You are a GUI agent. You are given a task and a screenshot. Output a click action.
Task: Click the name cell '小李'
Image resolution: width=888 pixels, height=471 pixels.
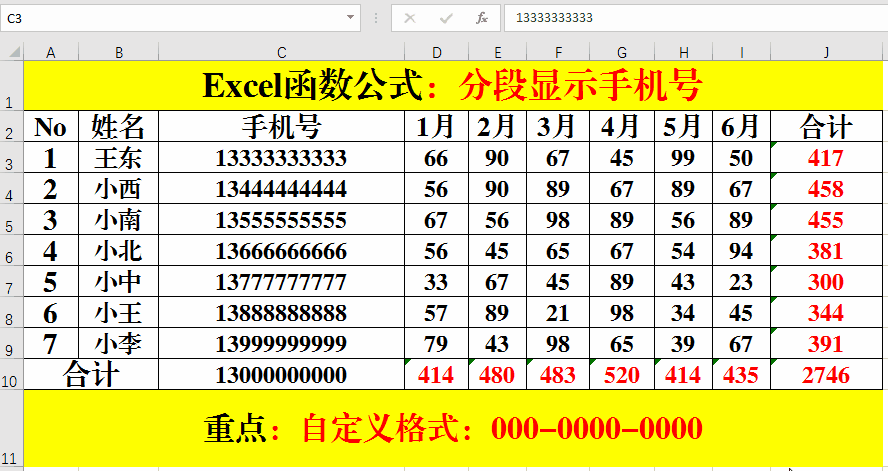tap(119, 343)
